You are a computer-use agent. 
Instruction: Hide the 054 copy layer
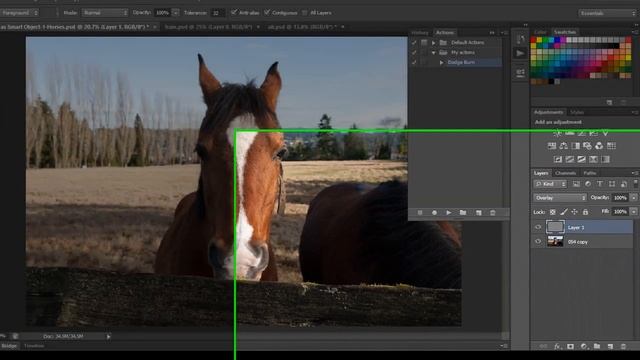pyautogui.click(x=538, y=241)
